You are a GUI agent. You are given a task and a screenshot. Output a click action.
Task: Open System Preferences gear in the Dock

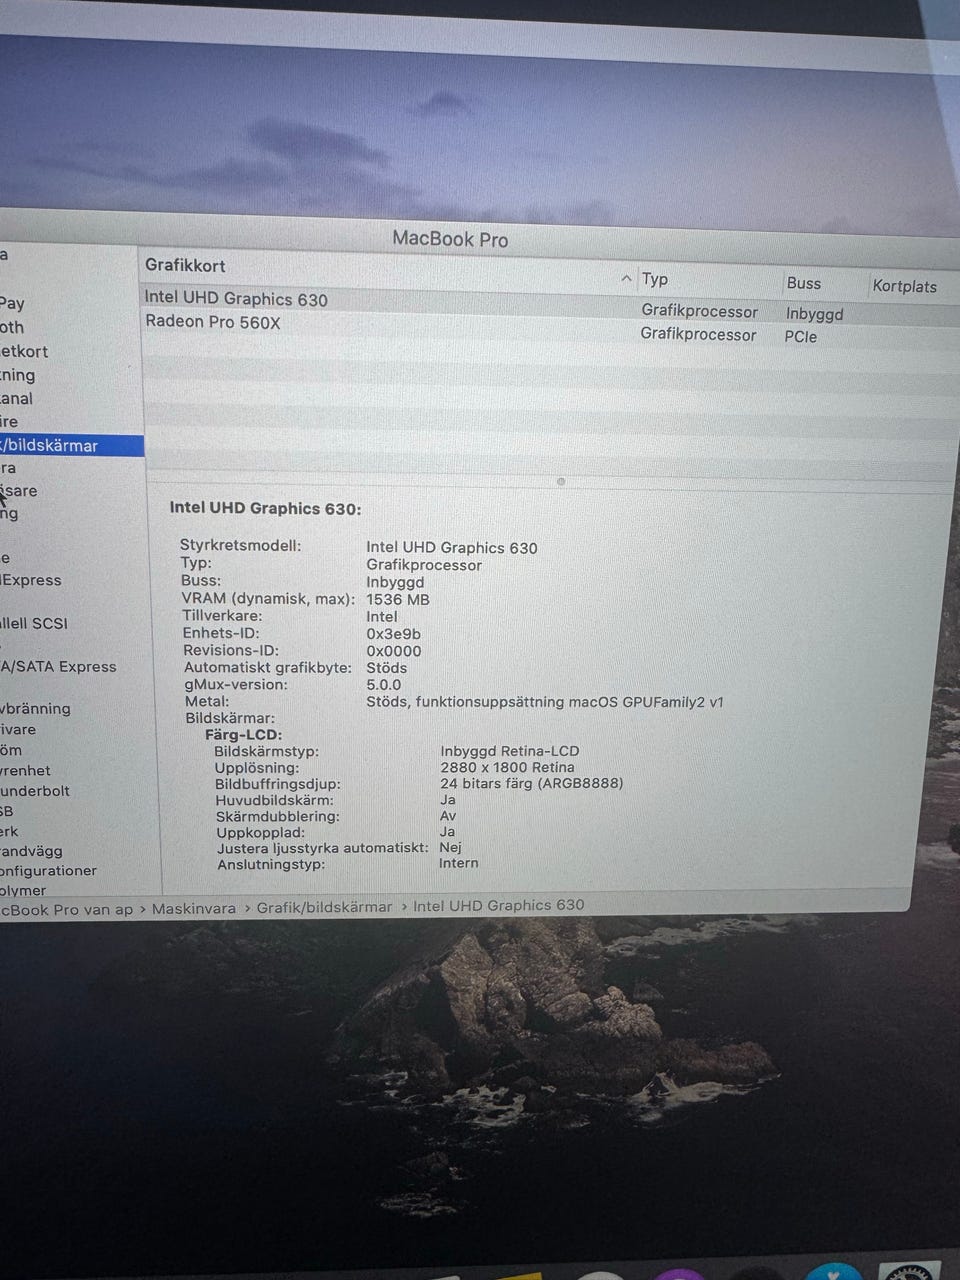[909, 1272]
